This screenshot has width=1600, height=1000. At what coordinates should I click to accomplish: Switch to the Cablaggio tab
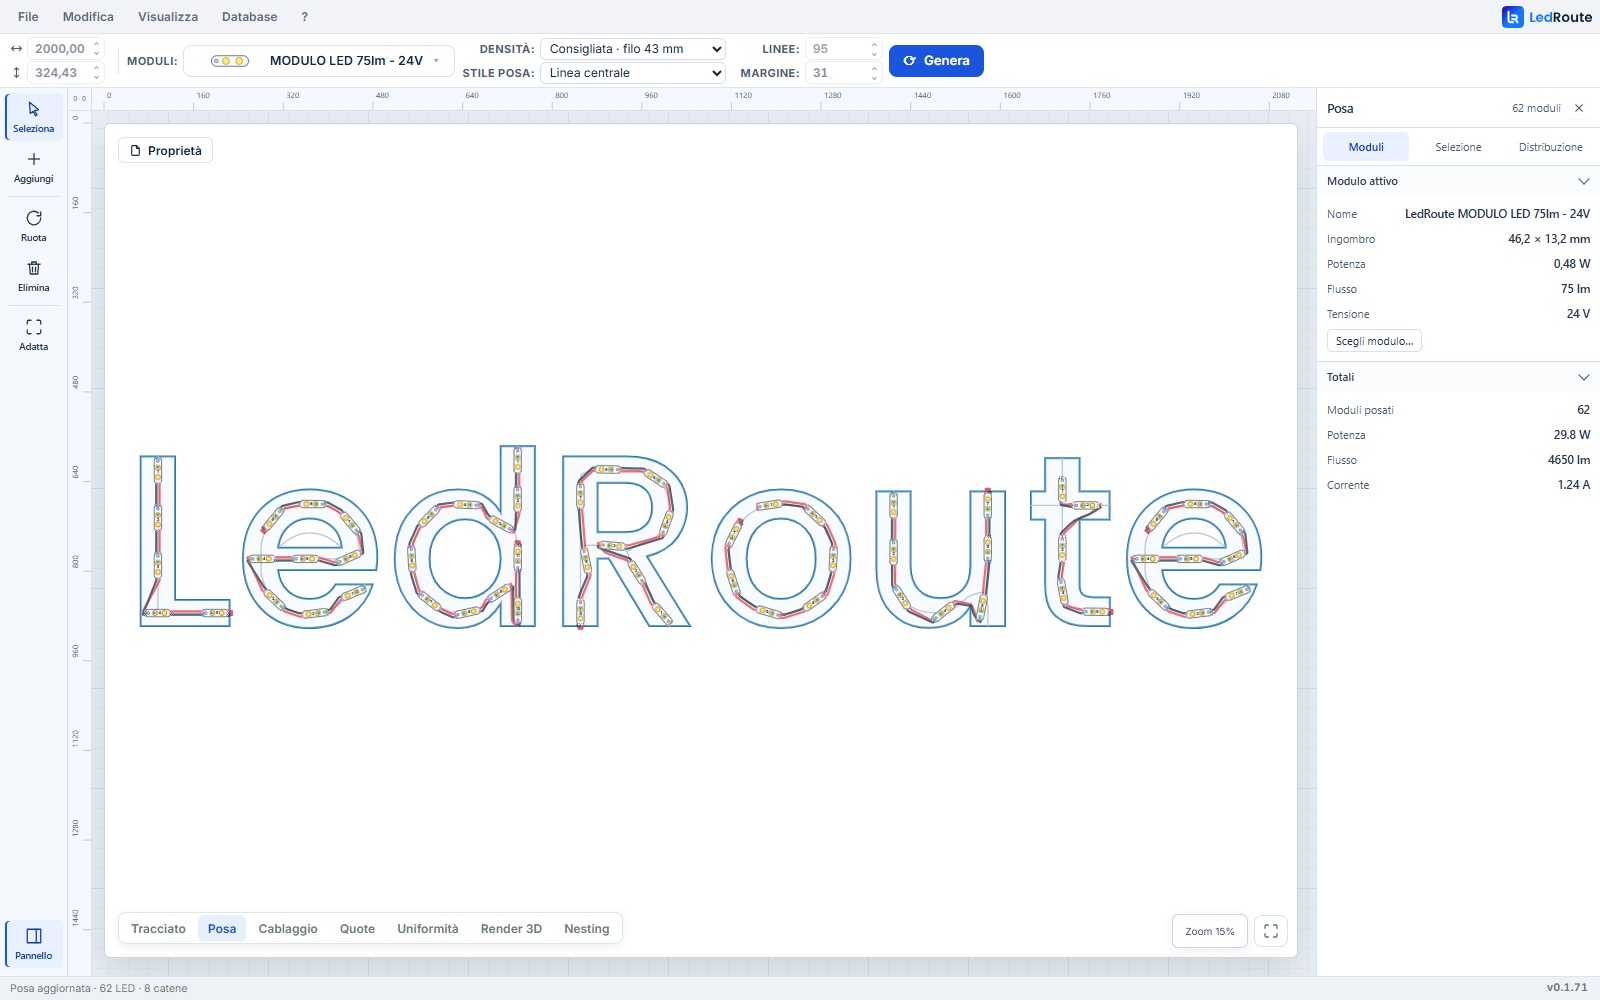(288, 929)
